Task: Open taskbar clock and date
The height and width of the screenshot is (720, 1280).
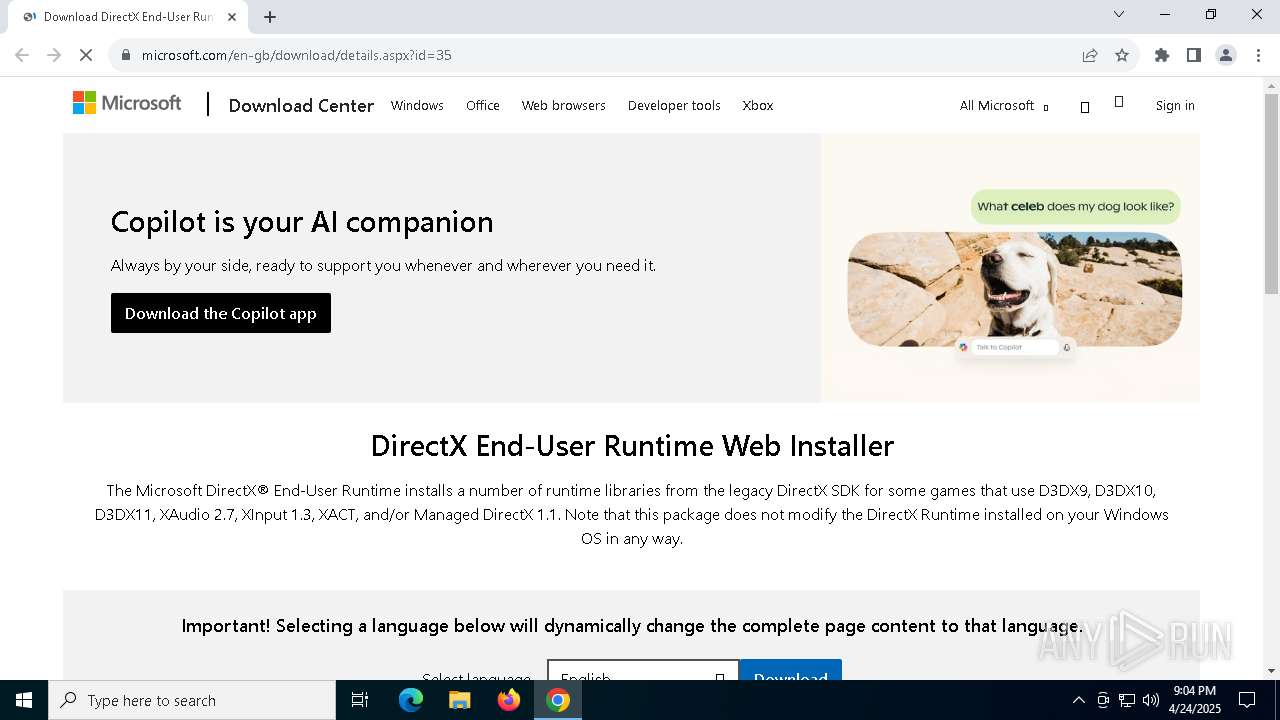Action: [x=1195, y=700]
